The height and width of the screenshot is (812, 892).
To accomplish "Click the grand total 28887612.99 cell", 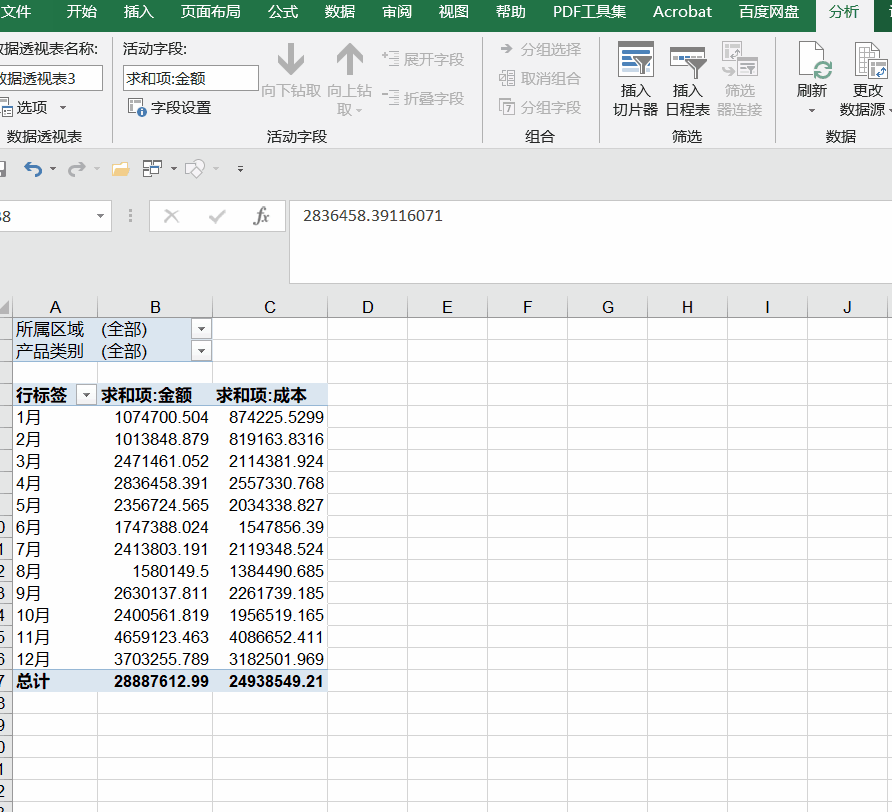I will click(155, 681).
